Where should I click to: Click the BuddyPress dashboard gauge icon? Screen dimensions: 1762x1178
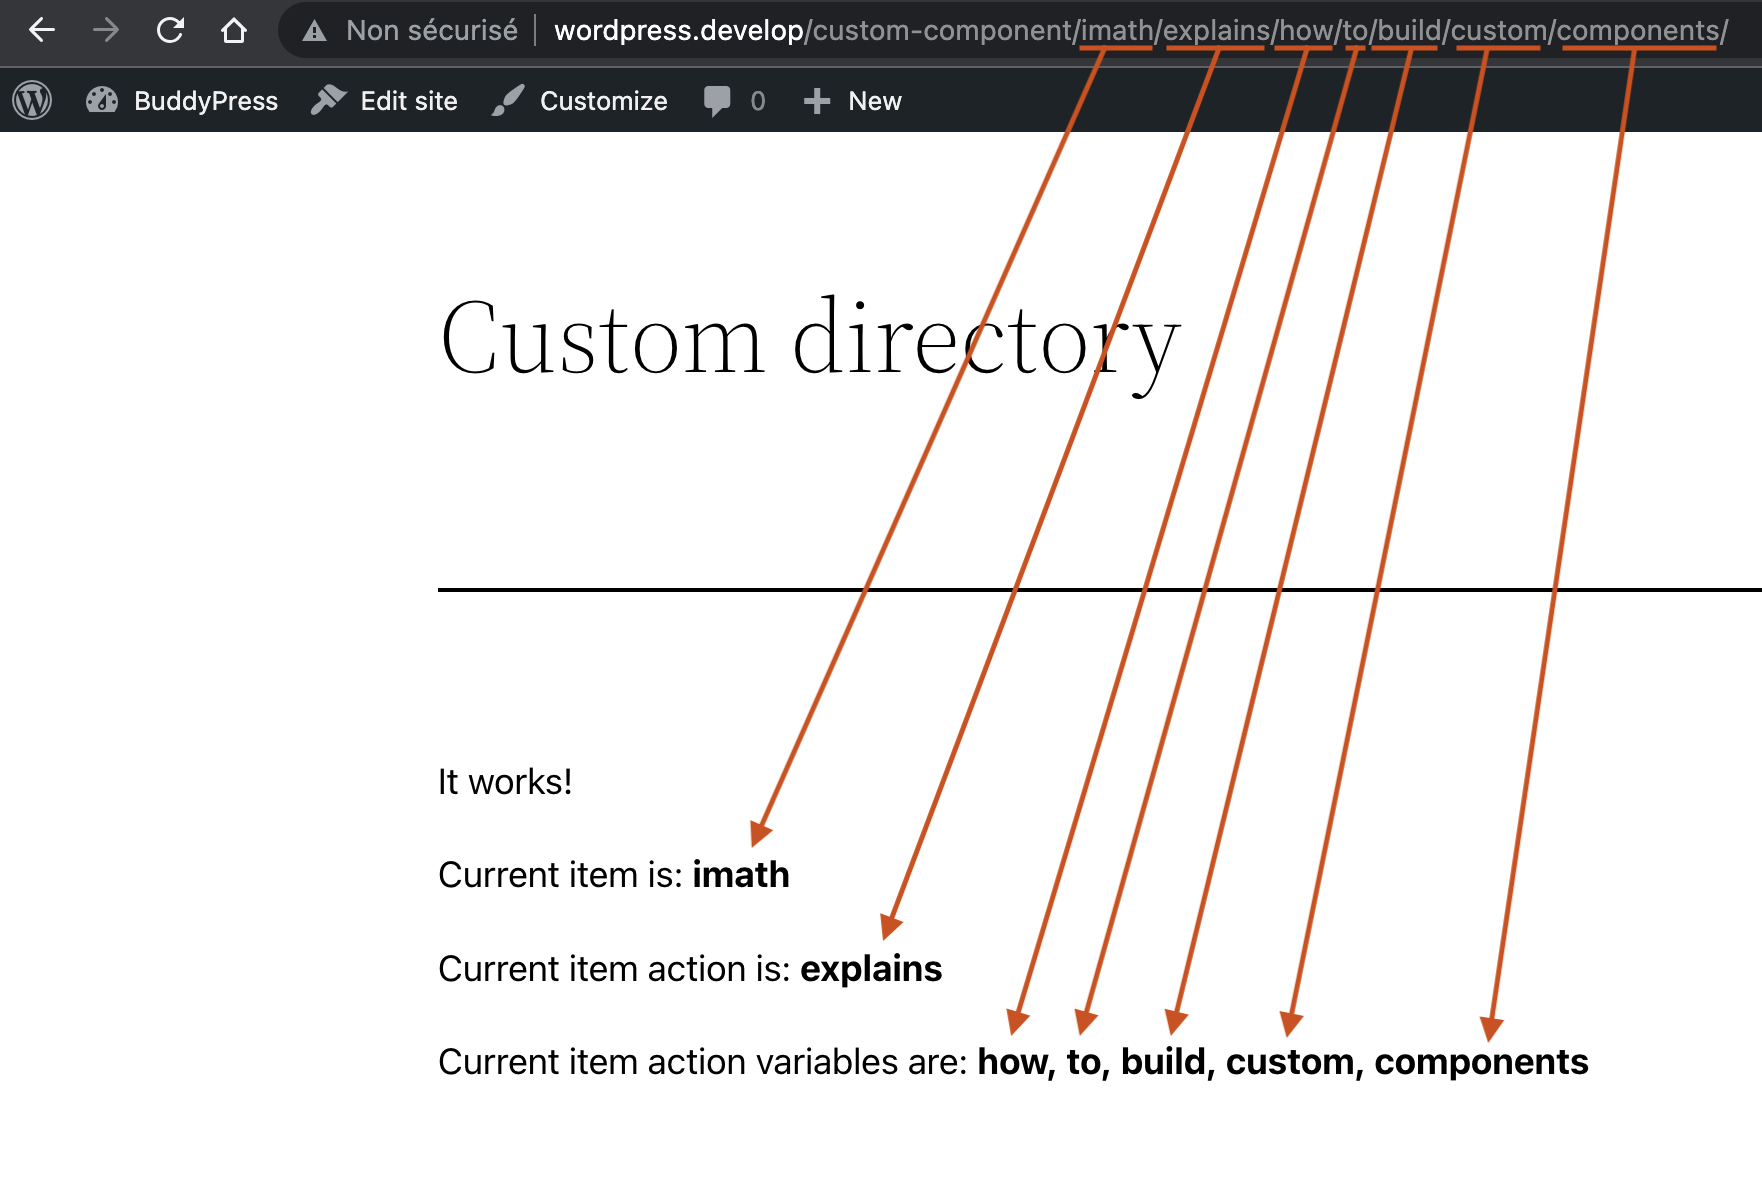(102, 100)
